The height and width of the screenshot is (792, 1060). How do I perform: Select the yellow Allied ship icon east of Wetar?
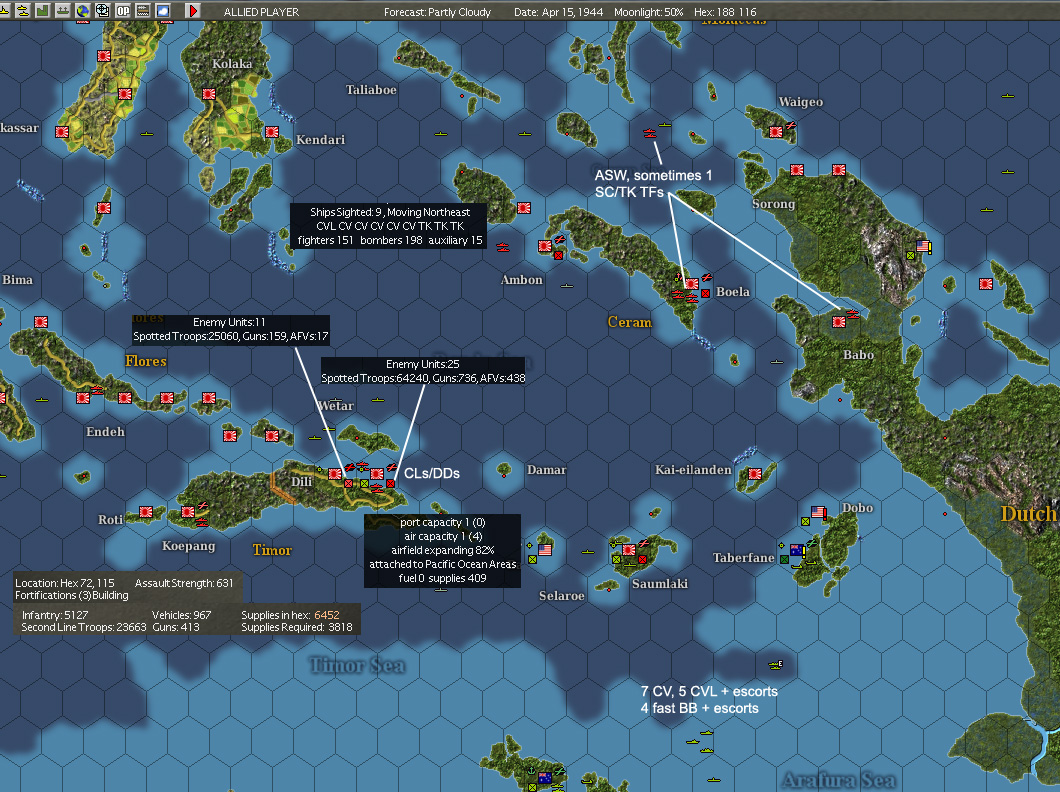point(378,400)
